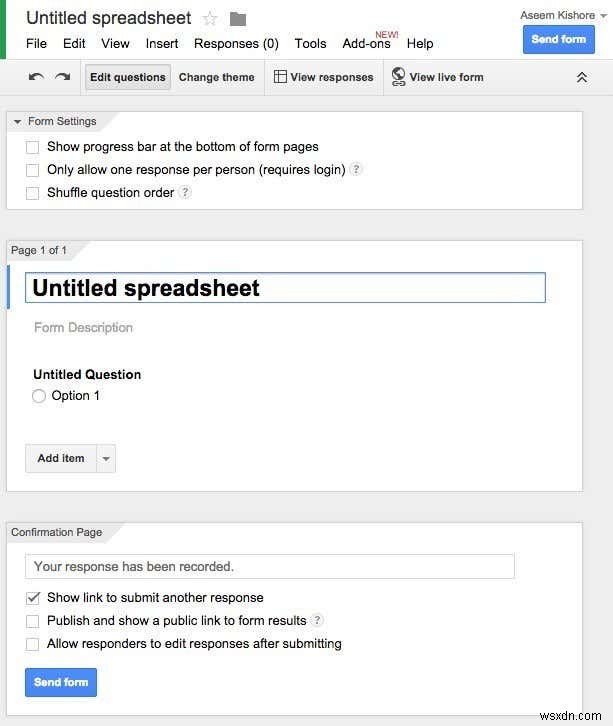Enable Show progress bar checkbox

[33, 147]
